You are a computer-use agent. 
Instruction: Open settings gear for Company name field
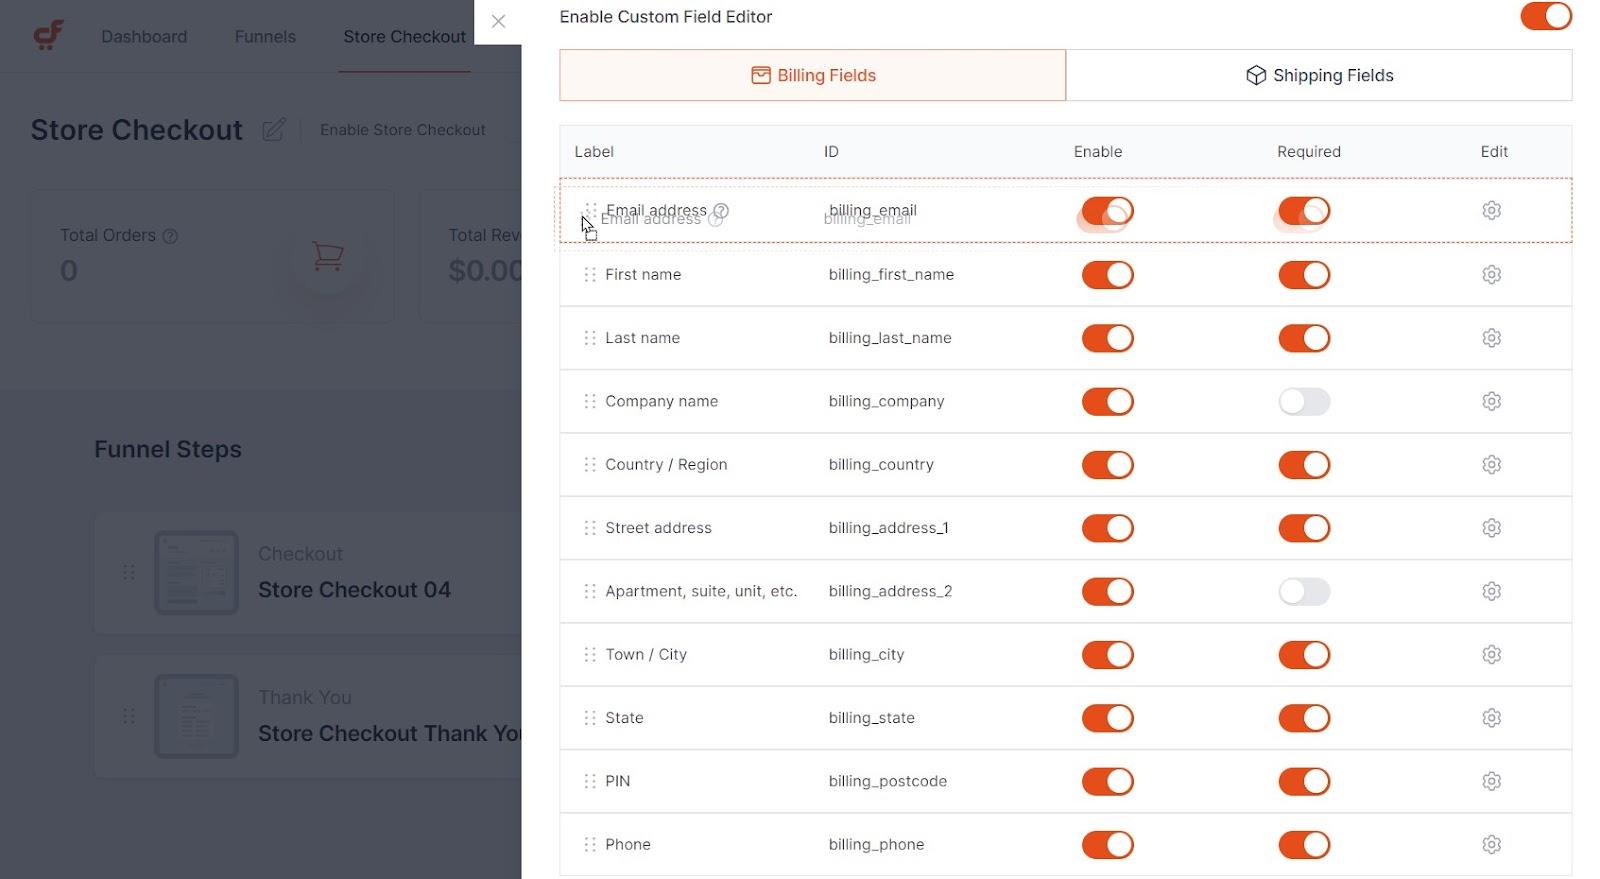click(1491, 401)
